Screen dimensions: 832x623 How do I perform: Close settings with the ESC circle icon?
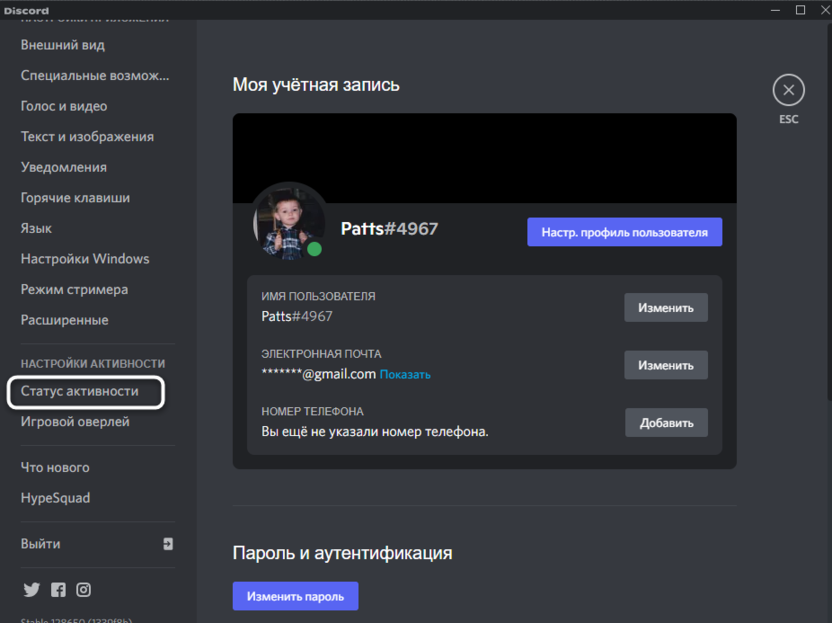(x=788, y=90)
